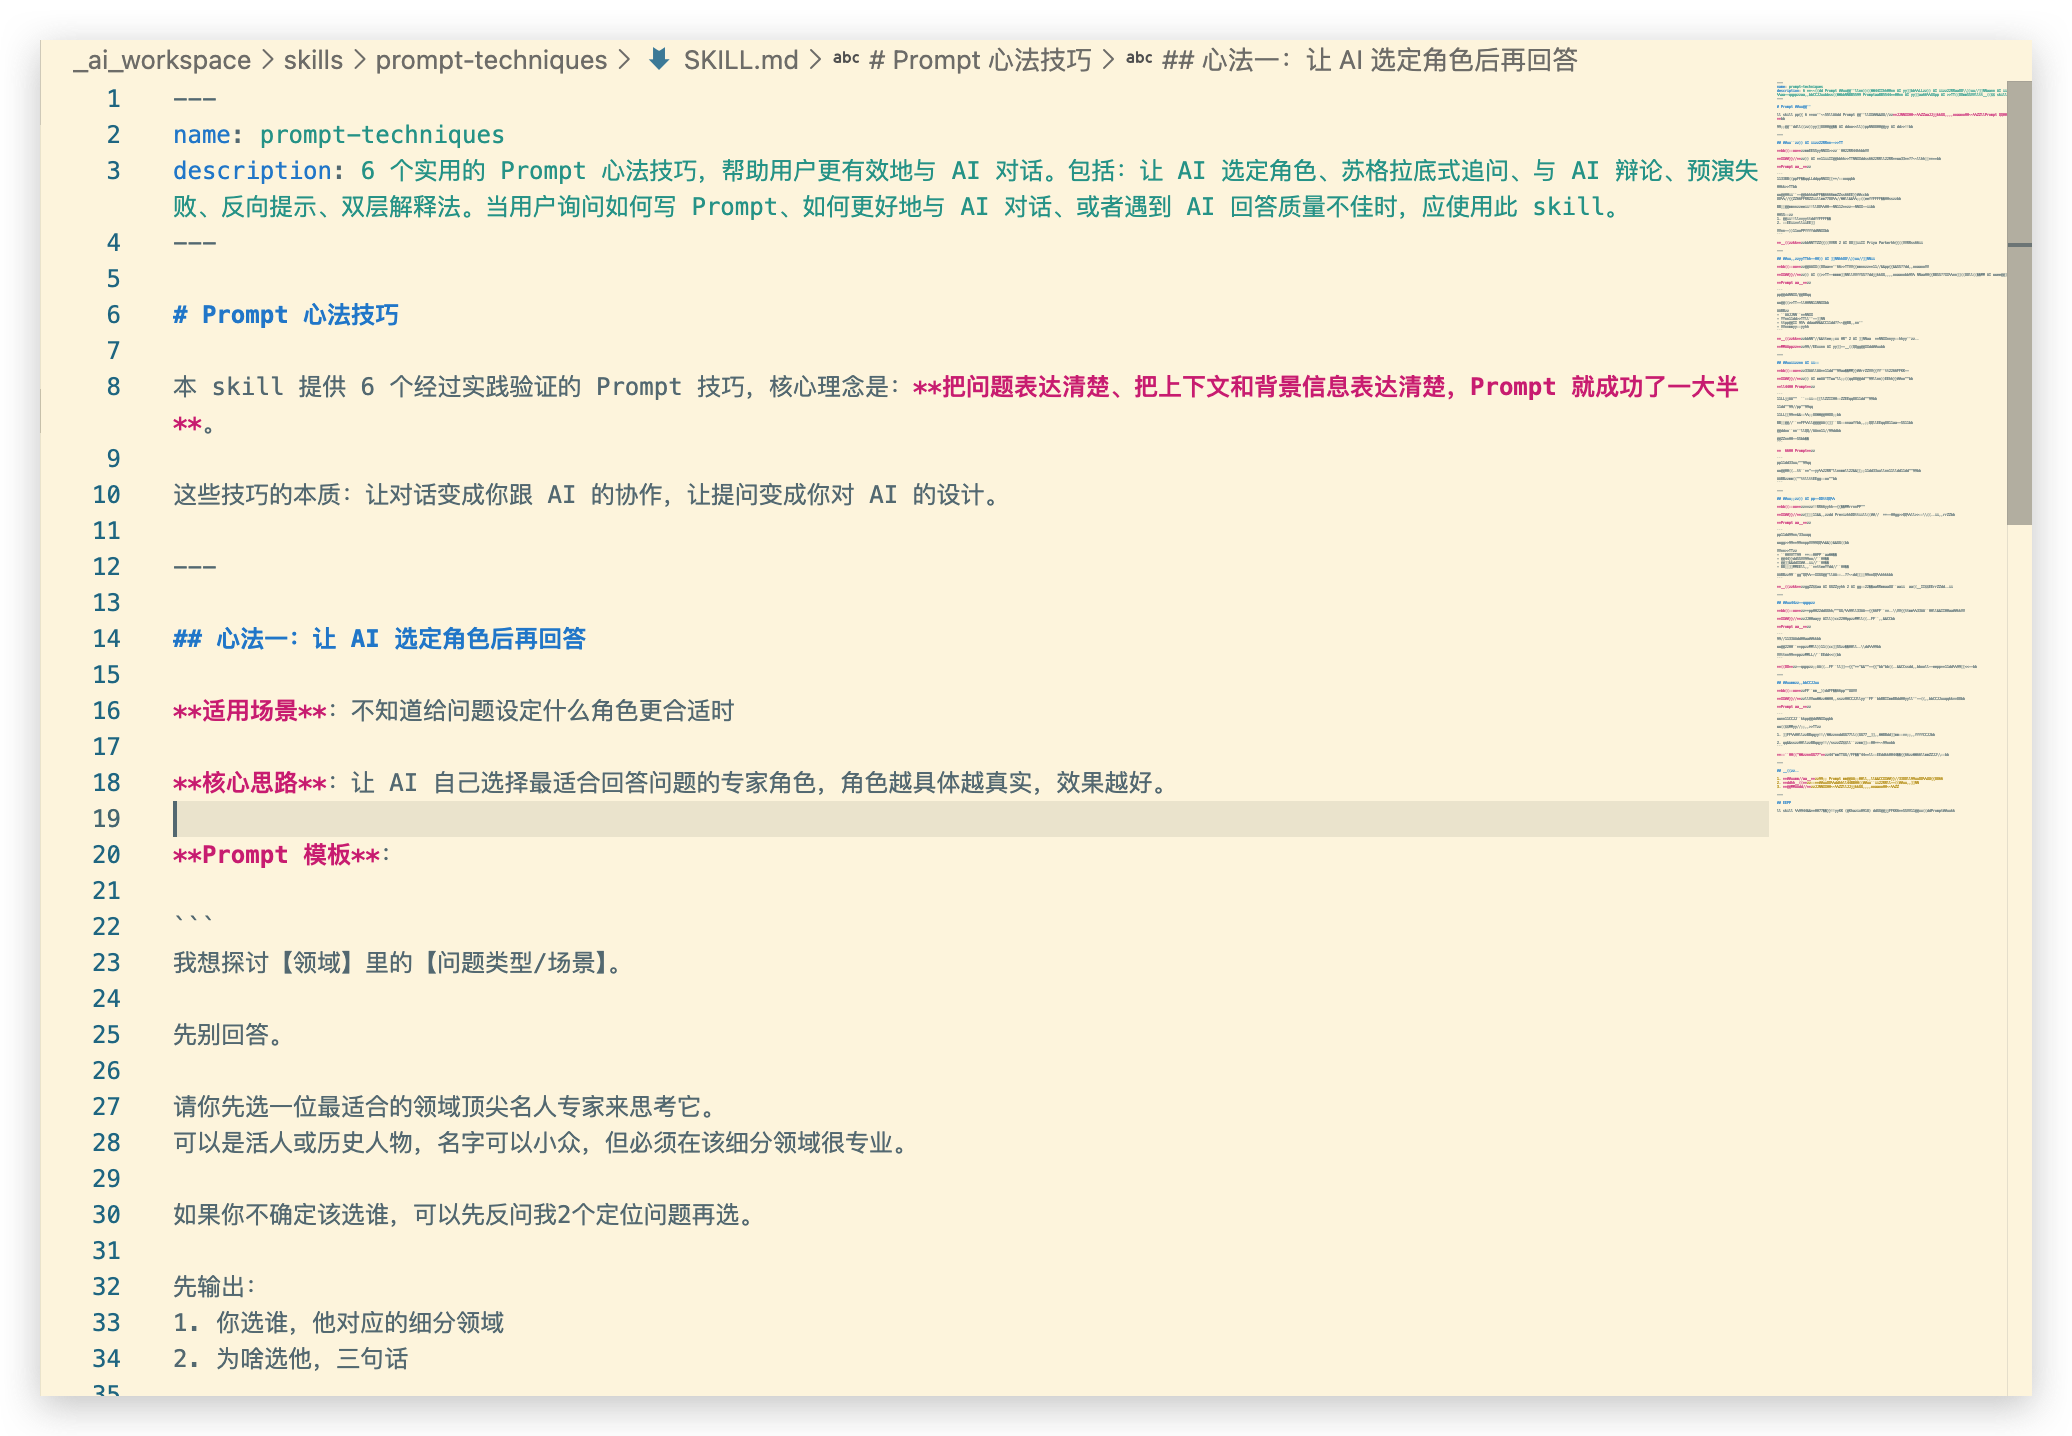Open the _ai_workspace breadcrumb folder
Screen dimensions: 2072x1436
coord(162,60)
